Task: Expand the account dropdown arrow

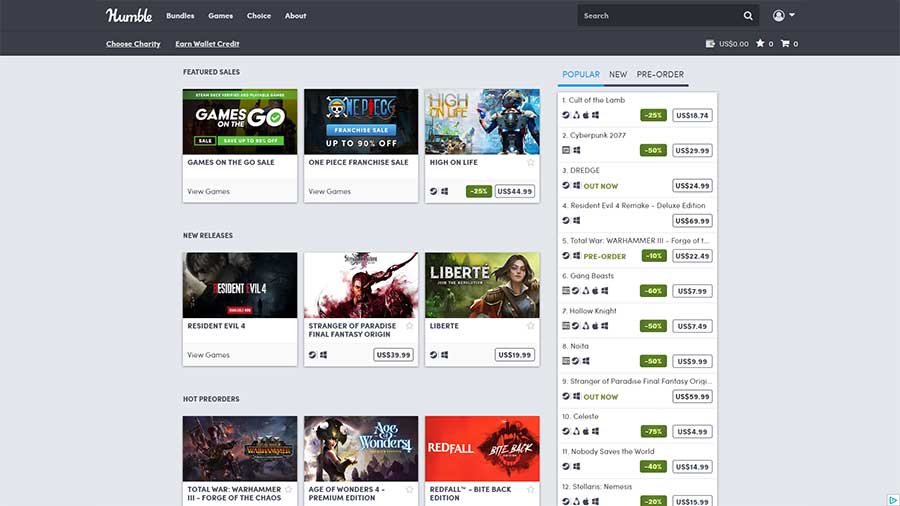Action: tap(792, 15)
